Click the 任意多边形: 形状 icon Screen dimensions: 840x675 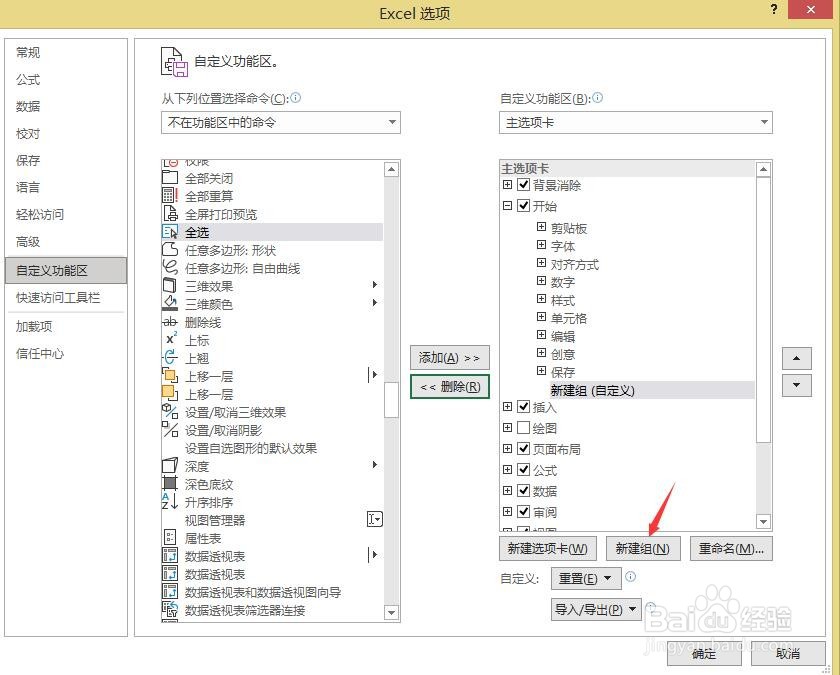tap(170, 250)
